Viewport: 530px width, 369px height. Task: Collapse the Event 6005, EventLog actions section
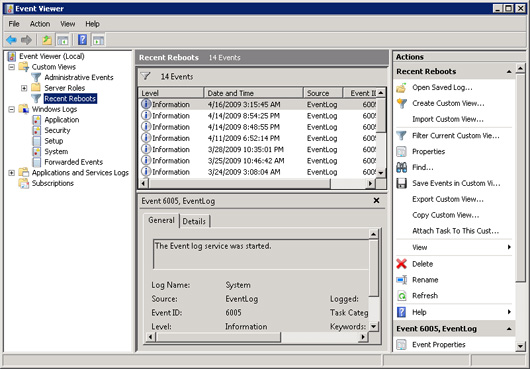click(x=509, y=329)
